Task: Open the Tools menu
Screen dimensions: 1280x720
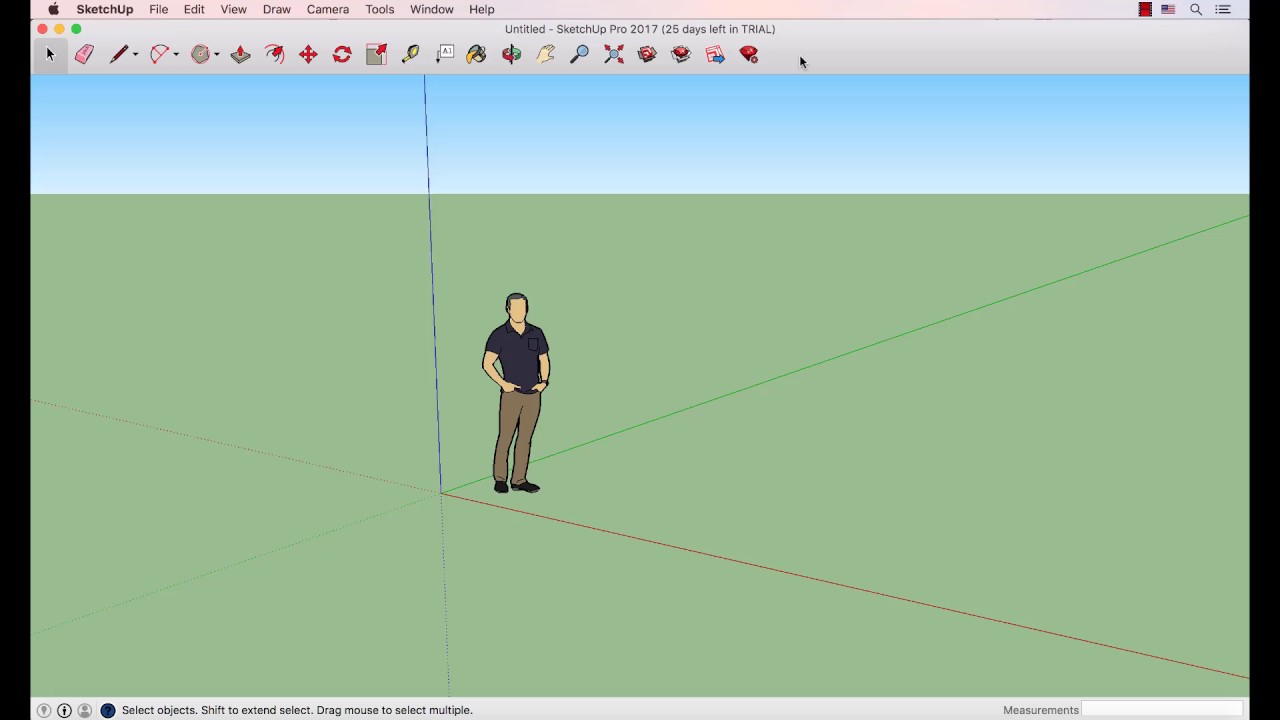Action: point(380,9)
